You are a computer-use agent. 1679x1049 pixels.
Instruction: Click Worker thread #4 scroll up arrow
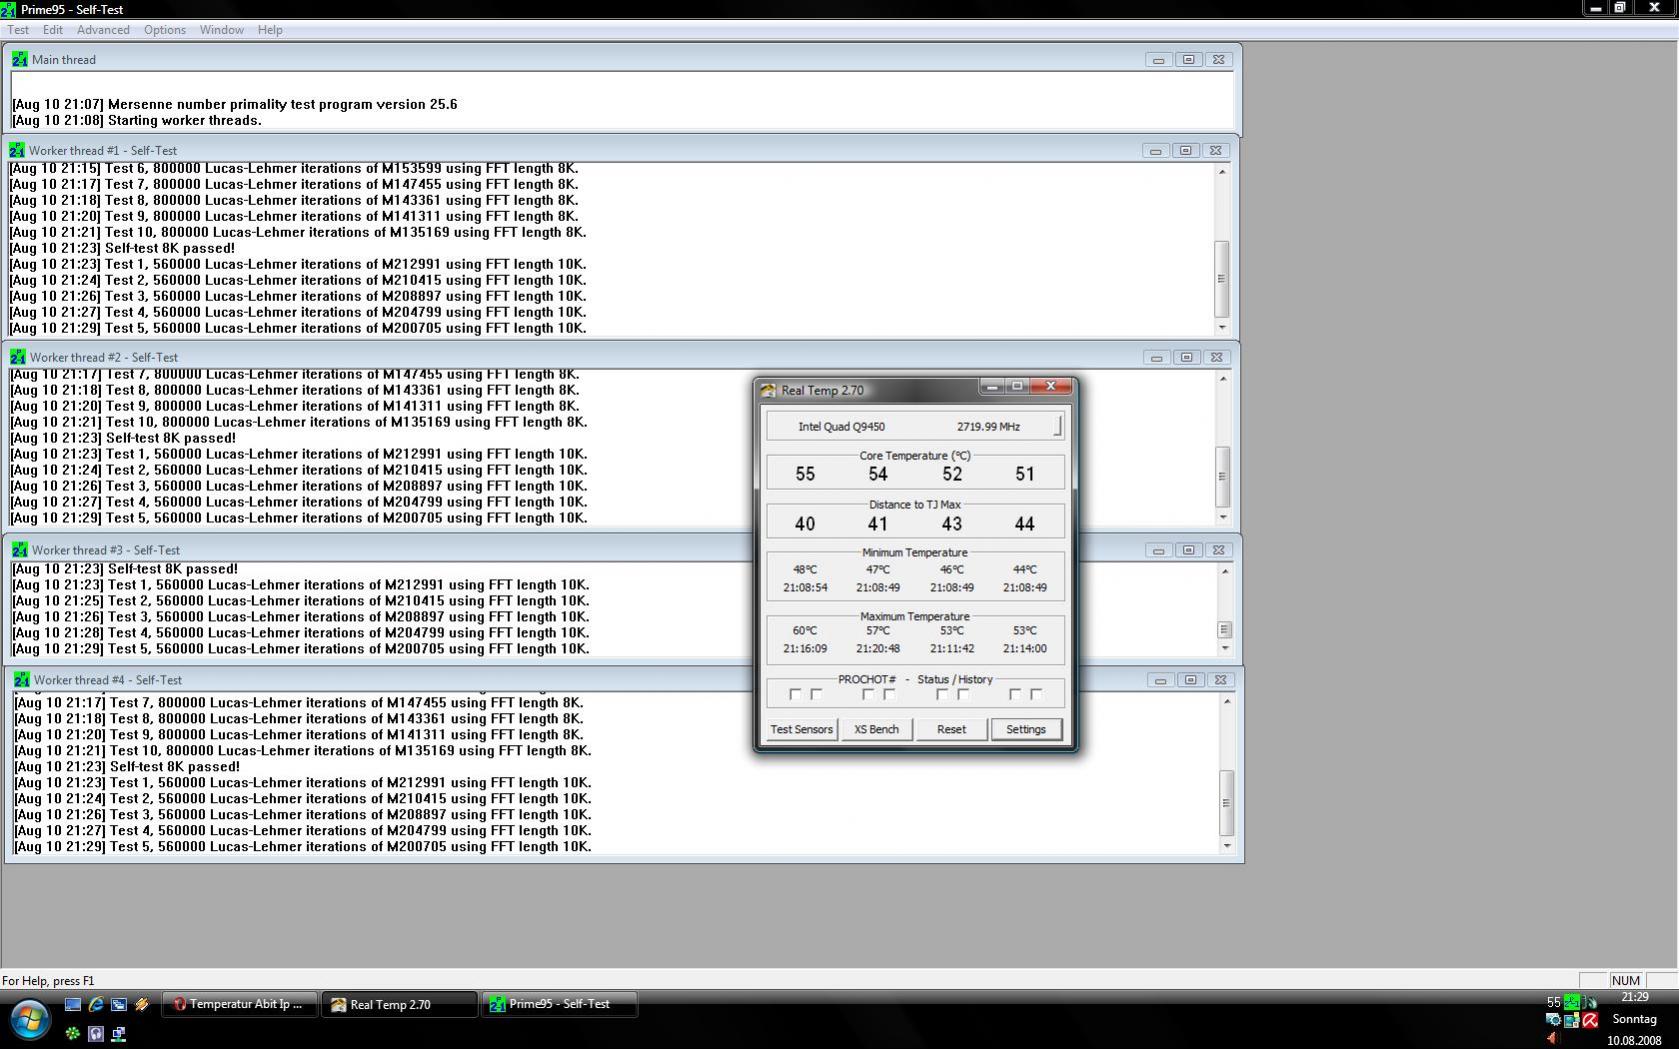pyautogui.click(x=1227, y=701)
